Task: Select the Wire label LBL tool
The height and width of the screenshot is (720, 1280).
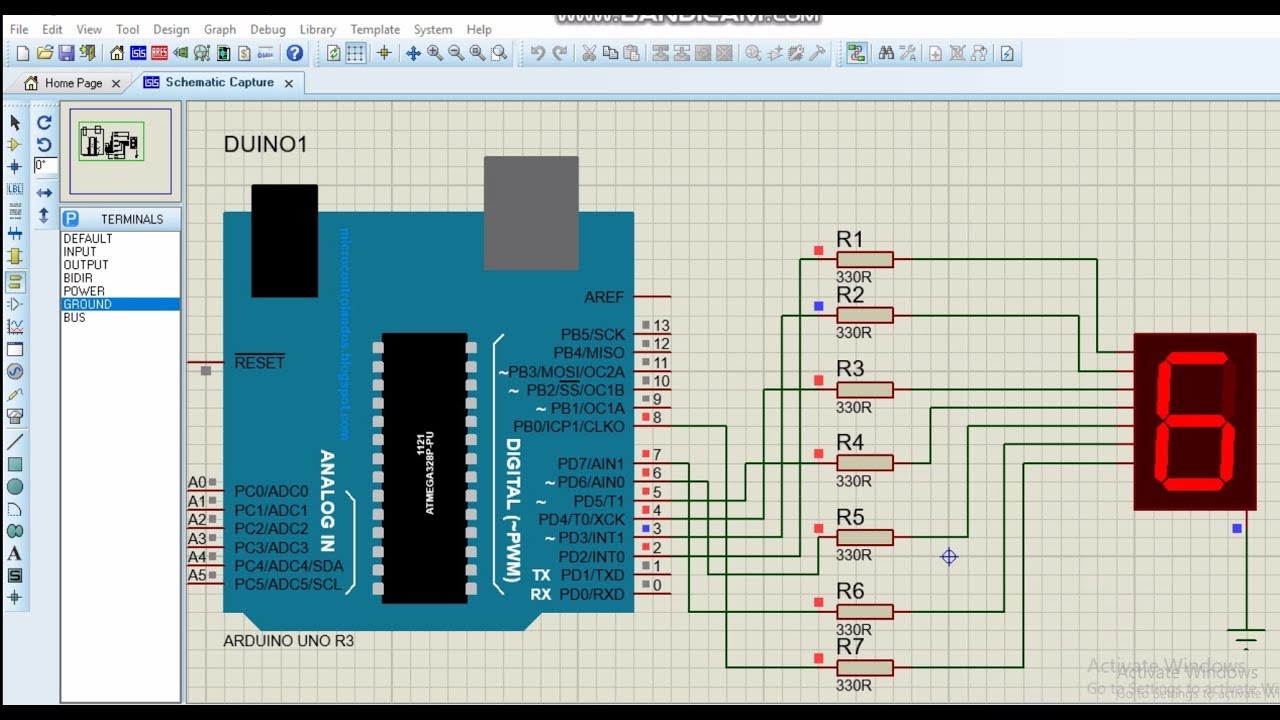Action: pos(15,188)
